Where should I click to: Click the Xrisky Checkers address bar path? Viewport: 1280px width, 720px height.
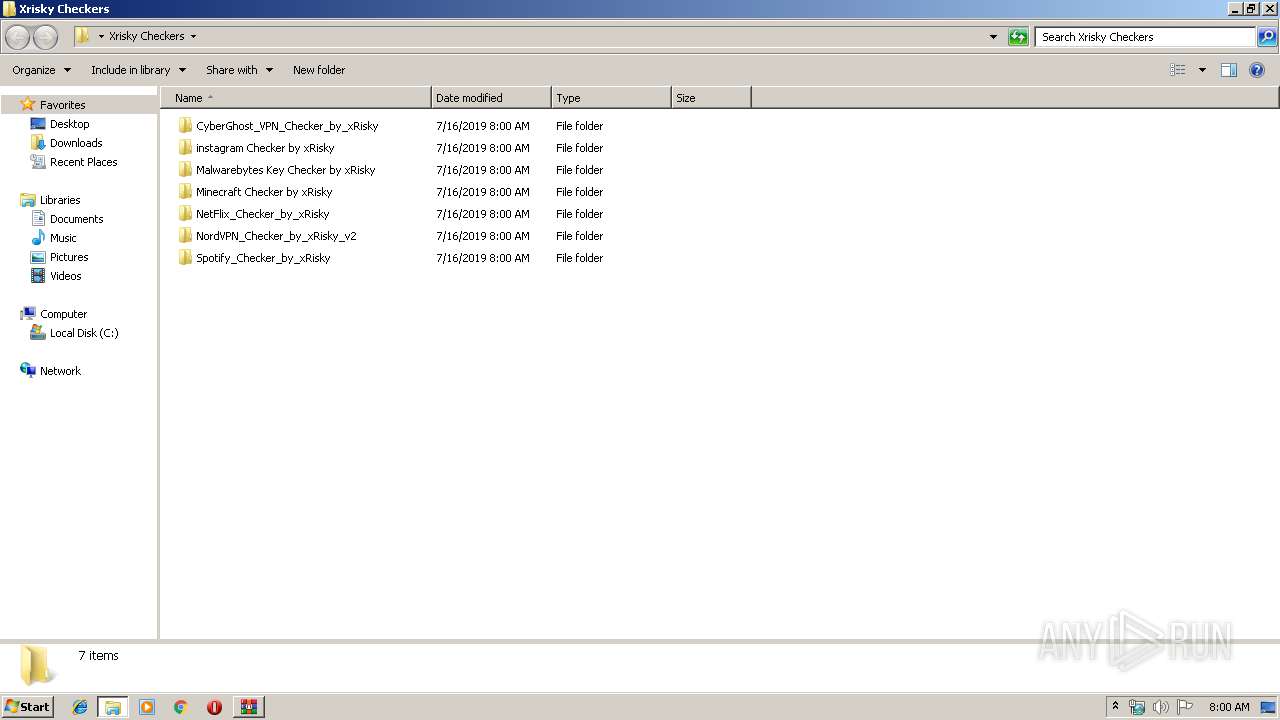point(146,36)
